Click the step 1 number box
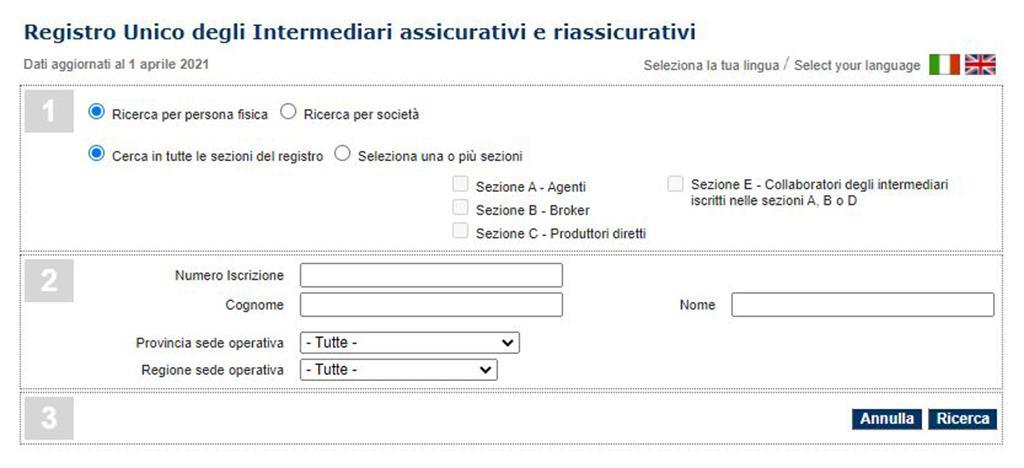 [49, 111]
